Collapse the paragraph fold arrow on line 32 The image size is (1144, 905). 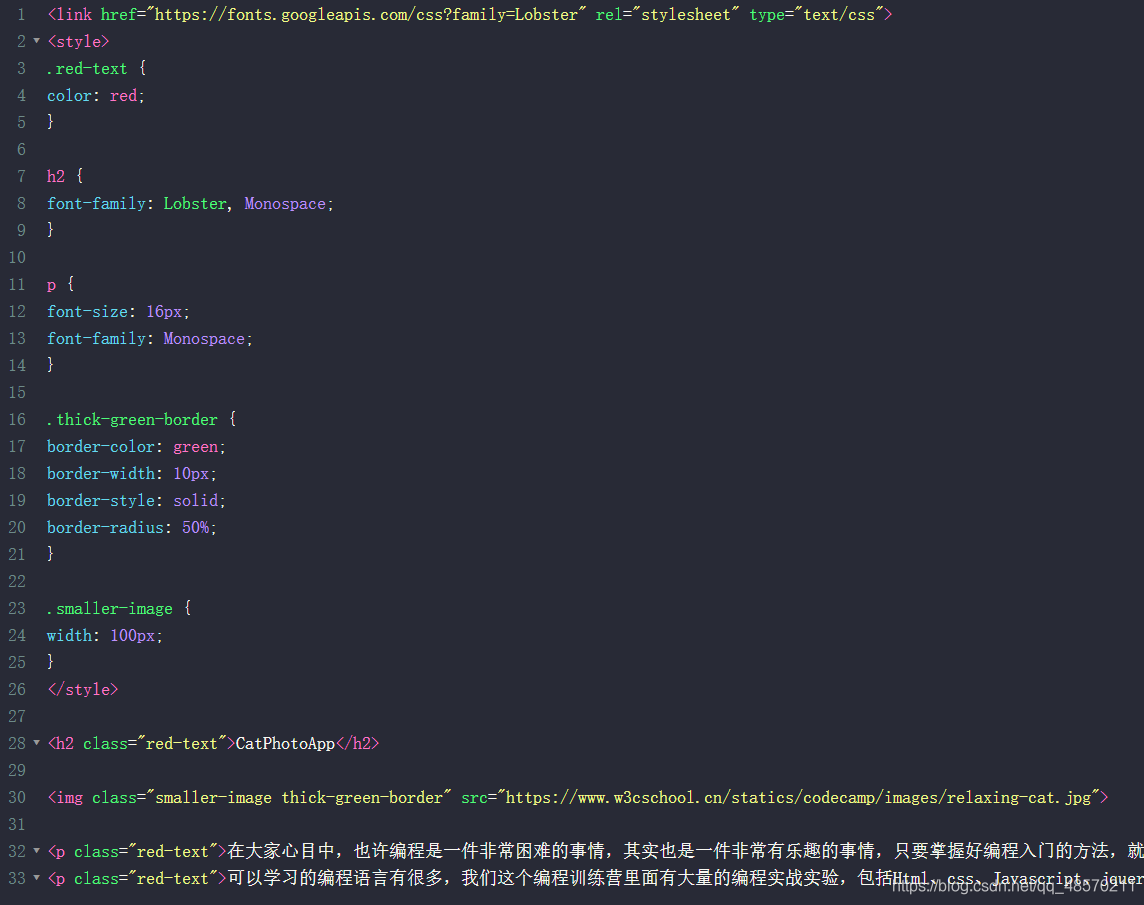36,851
